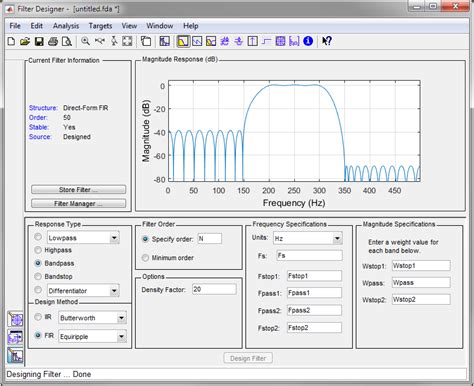Click the Print toolbar icon
Image resolution: width=474 pixels, height=386 pixels.
click(53, 41)
